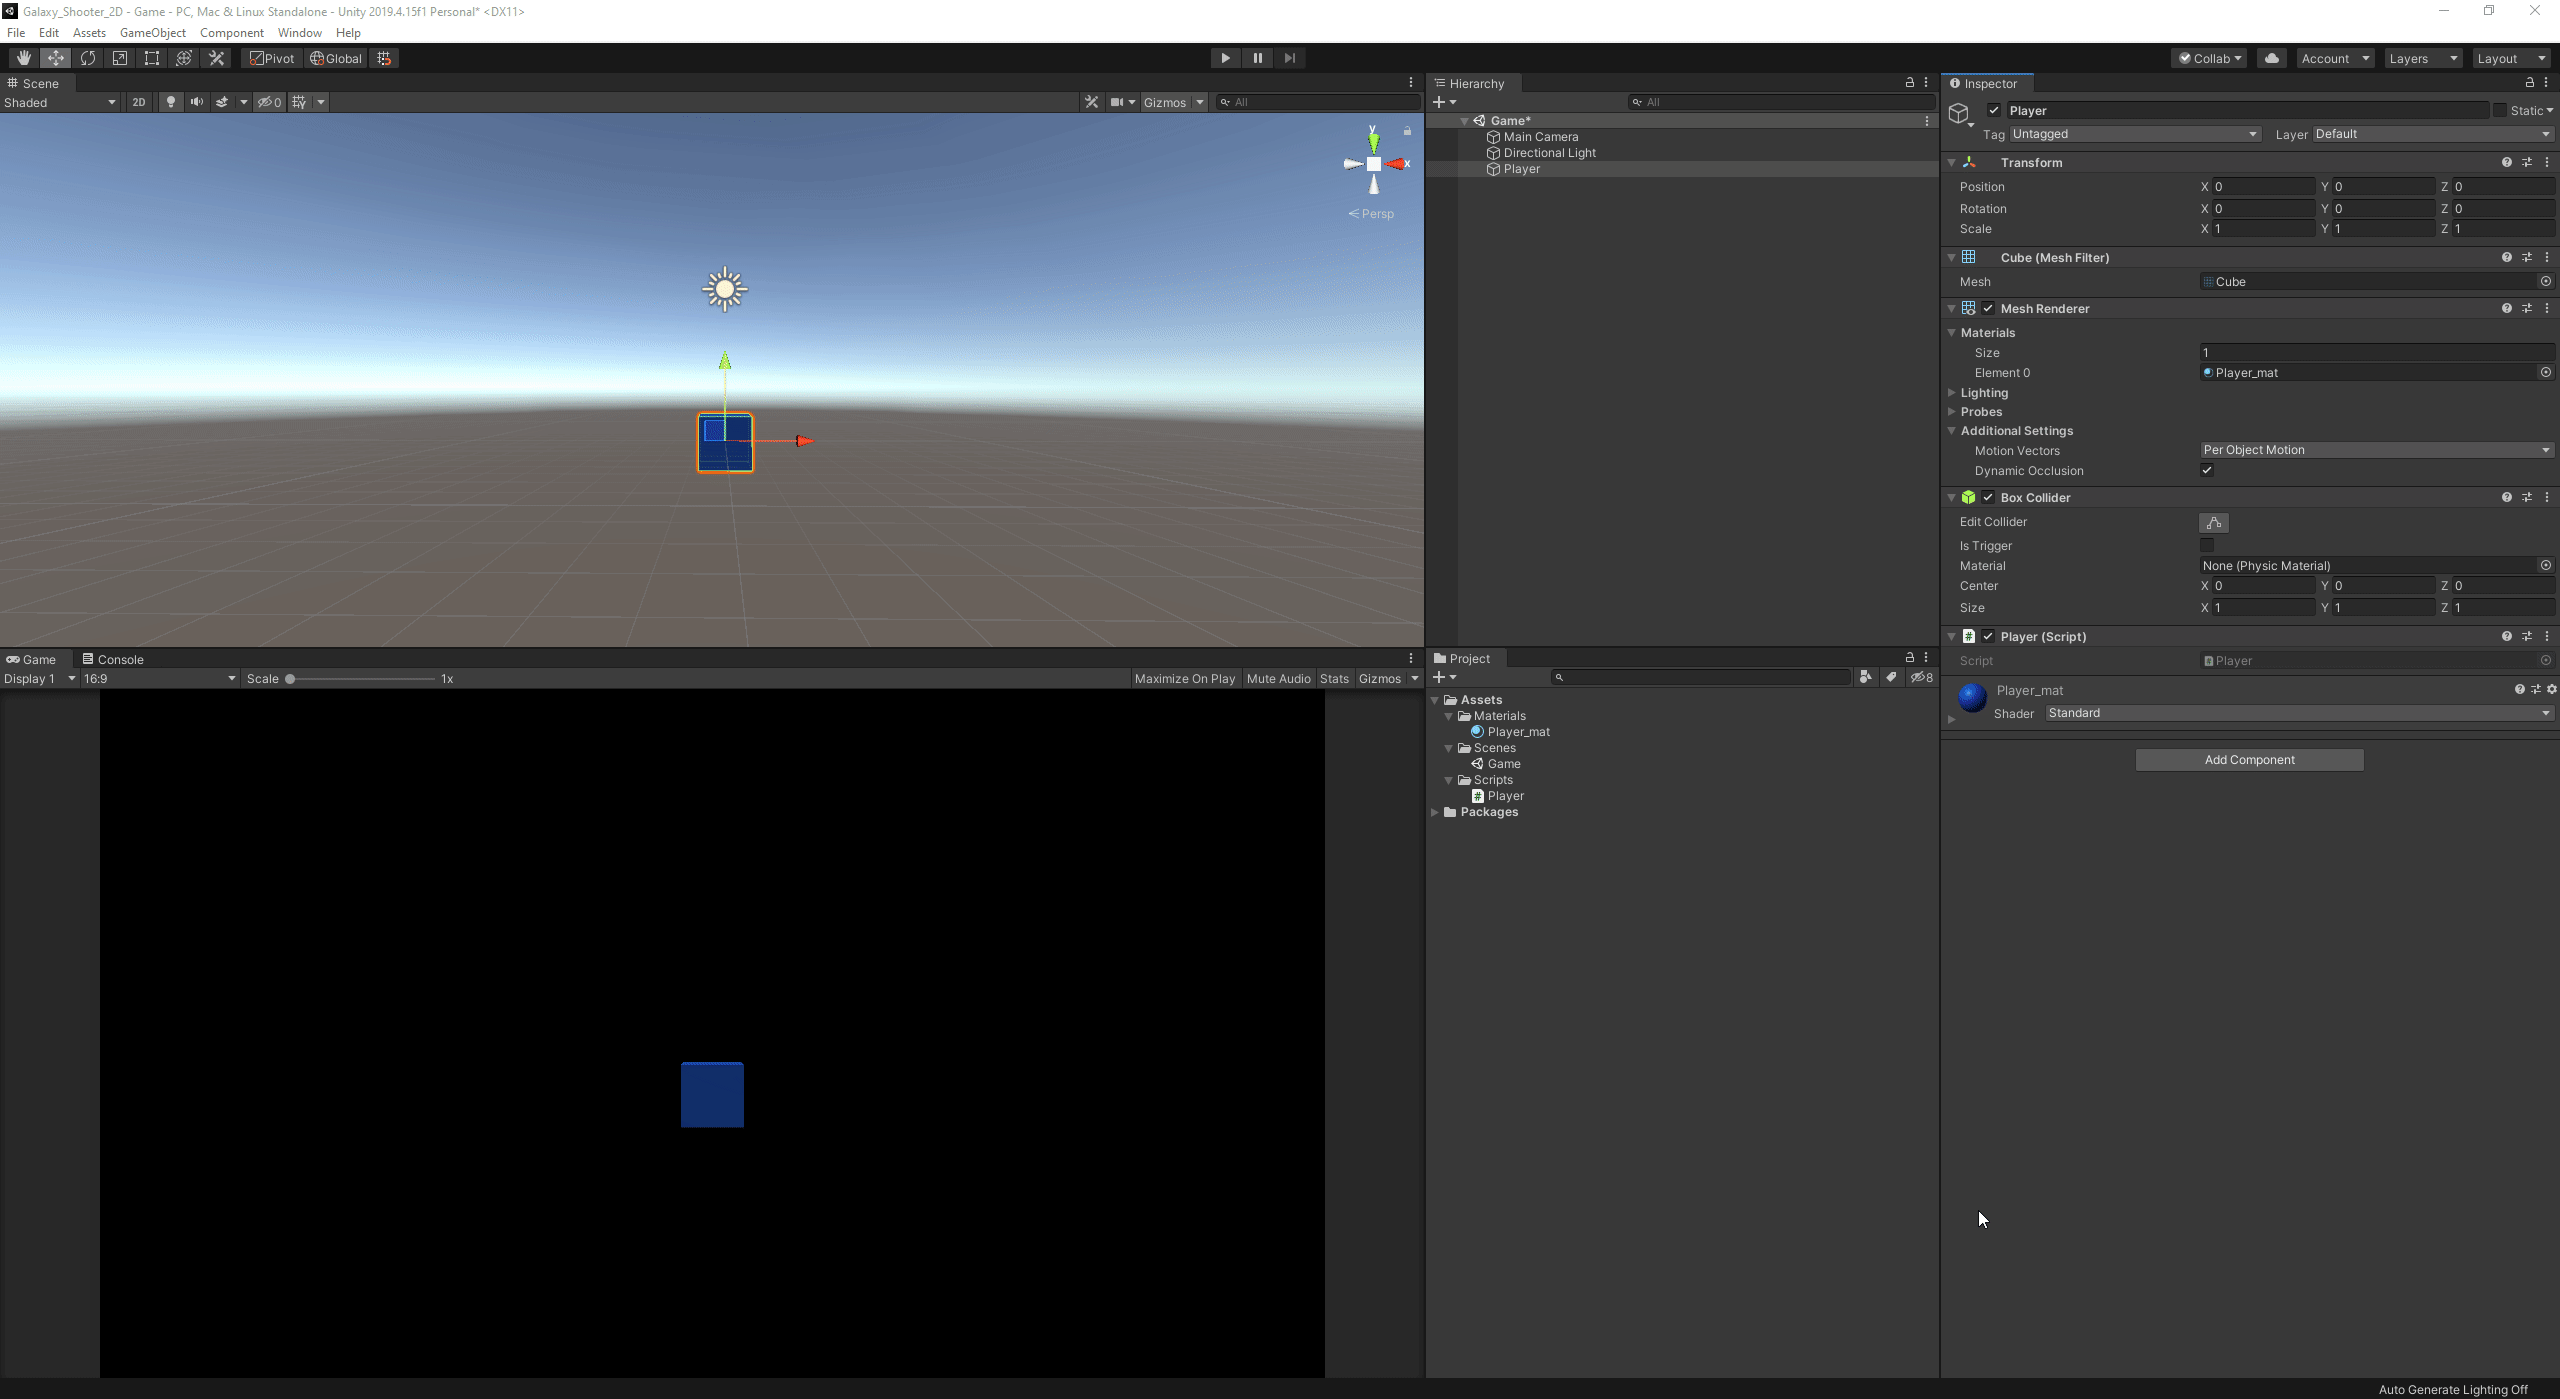Toggle the Static checkbox
2560x1399 pixels.
pos(2499,111)
